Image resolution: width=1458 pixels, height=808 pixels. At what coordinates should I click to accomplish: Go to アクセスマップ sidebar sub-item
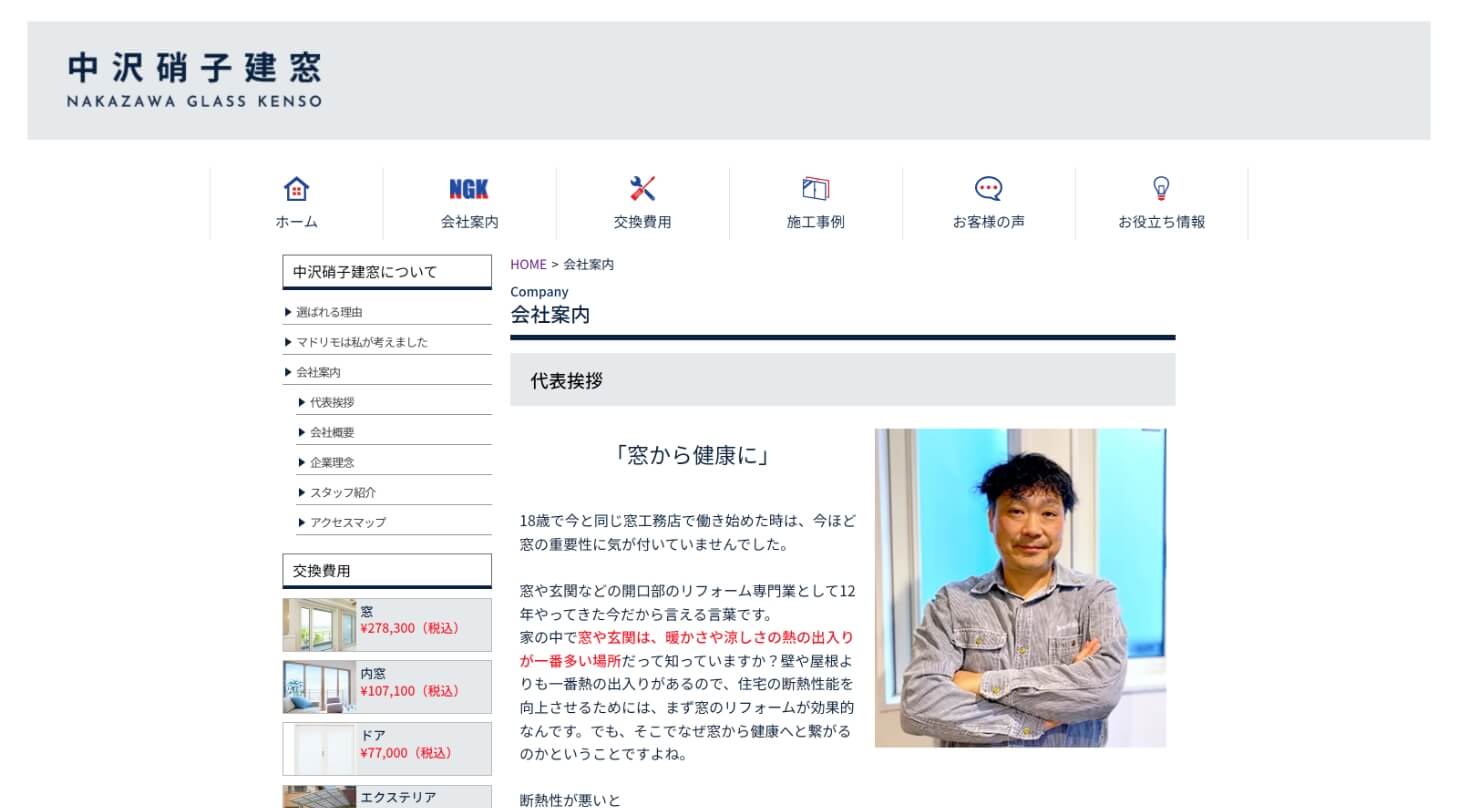click(394, 522)
